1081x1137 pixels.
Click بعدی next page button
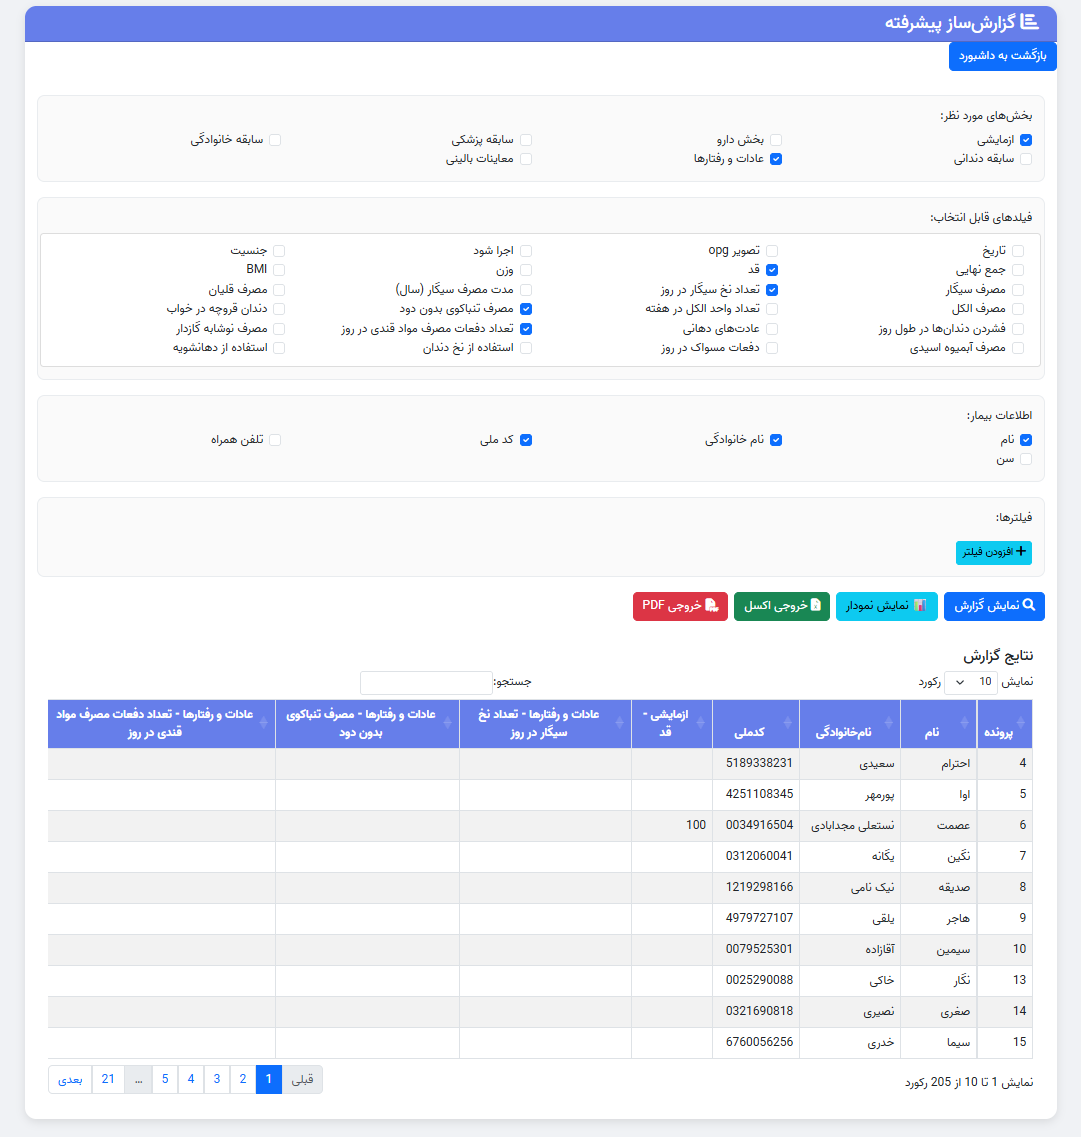70,1079
